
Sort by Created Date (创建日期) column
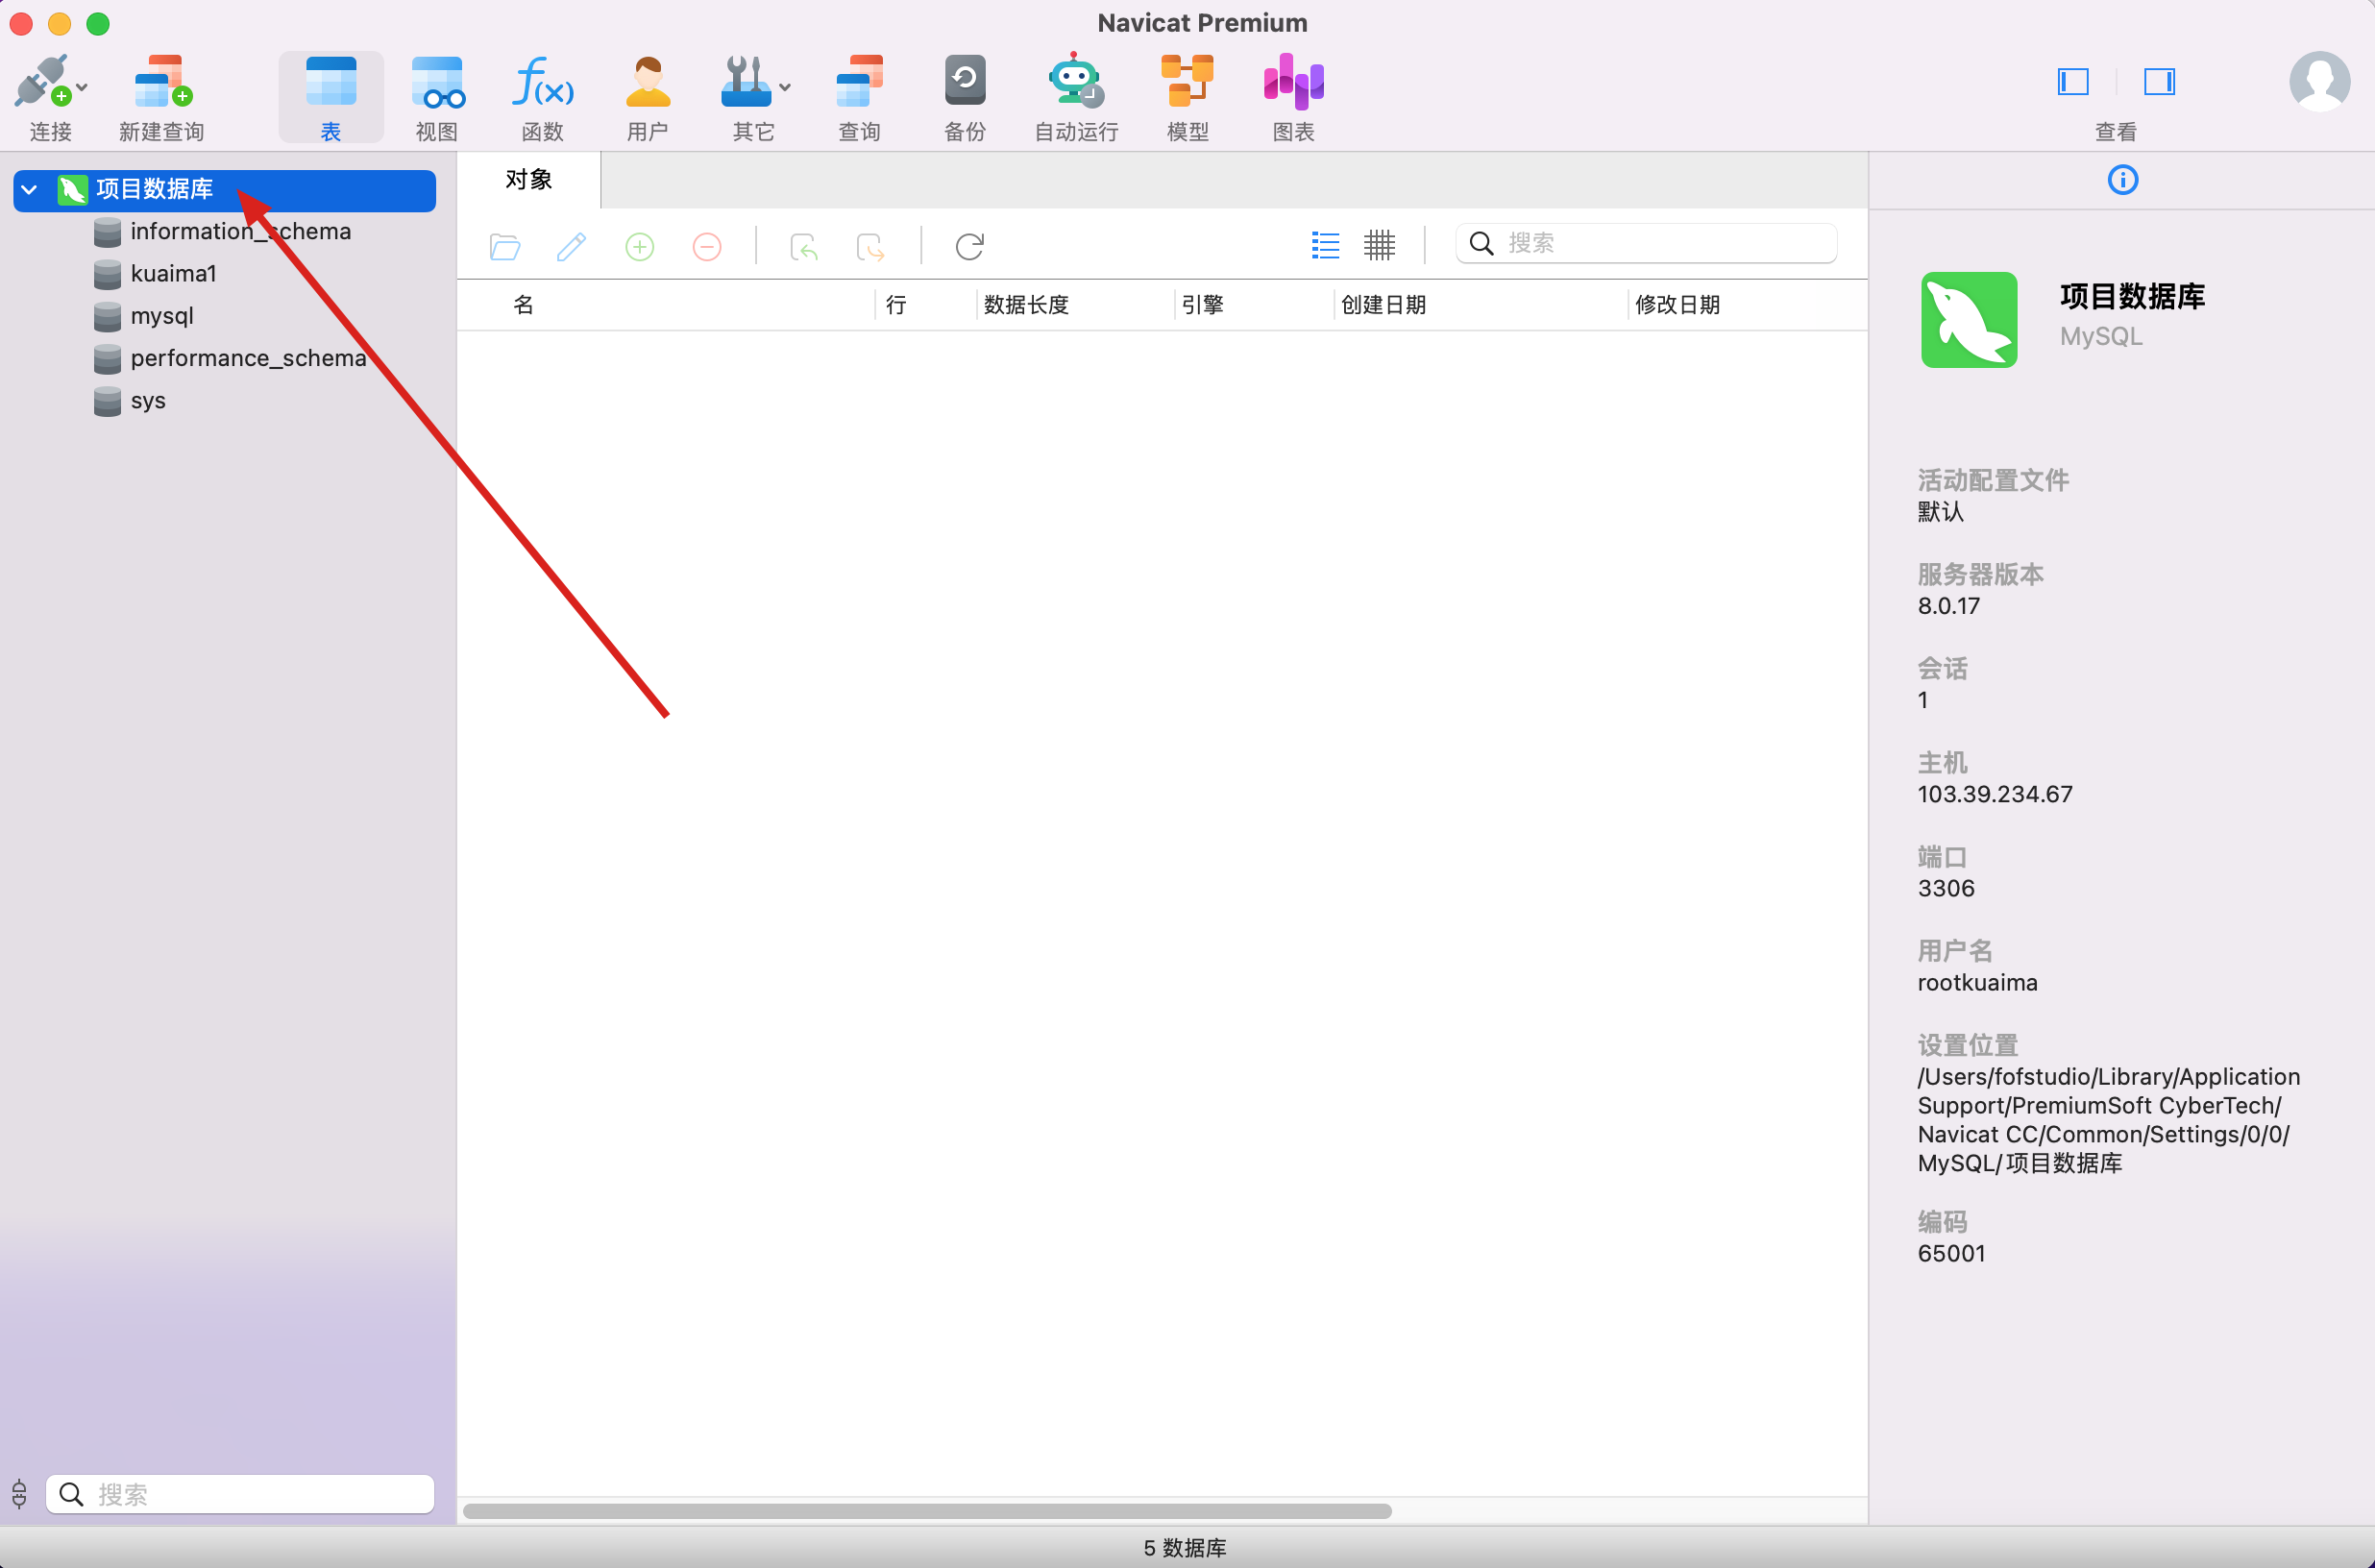pyautogui.click(x=1383, y=305)
